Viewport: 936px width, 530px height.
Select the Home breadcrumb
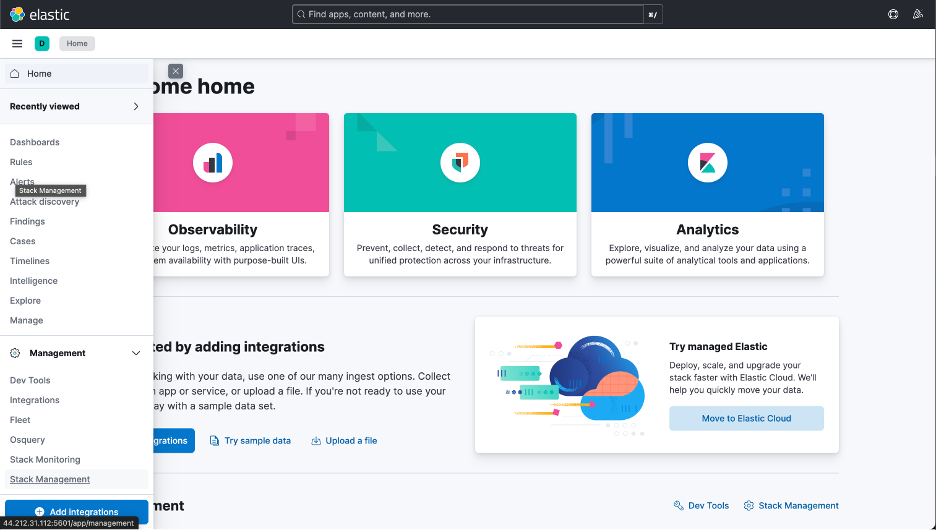coord(77,44)
